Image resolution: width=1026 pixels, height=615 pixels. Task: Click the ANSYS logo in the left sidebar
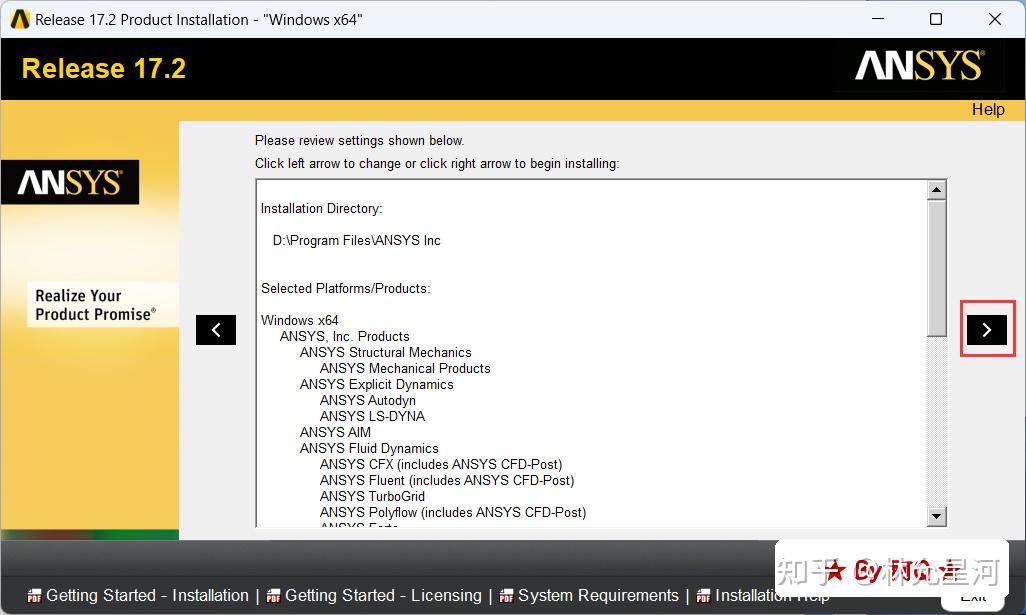click(70, 182)
